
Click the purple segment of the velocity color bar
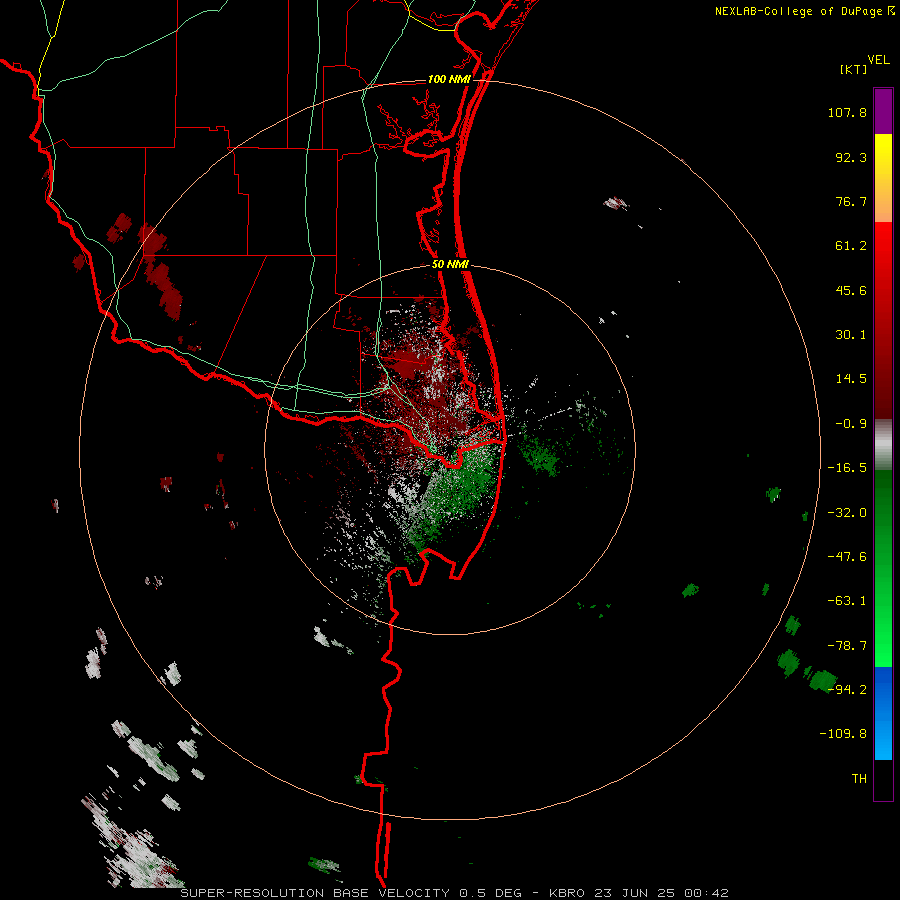883,111
